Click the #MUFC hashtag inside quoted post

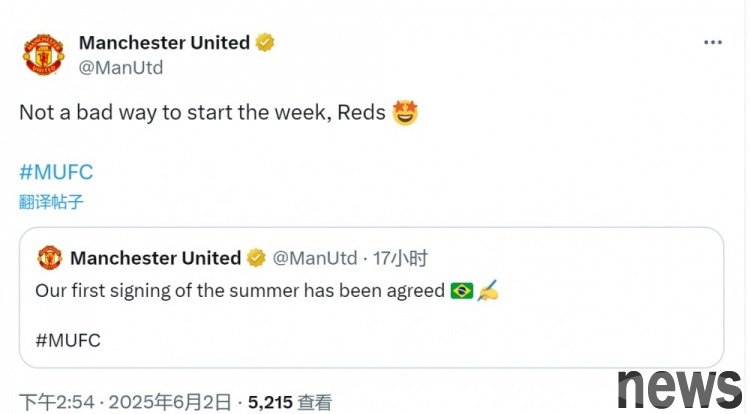[x=68, y=340]
